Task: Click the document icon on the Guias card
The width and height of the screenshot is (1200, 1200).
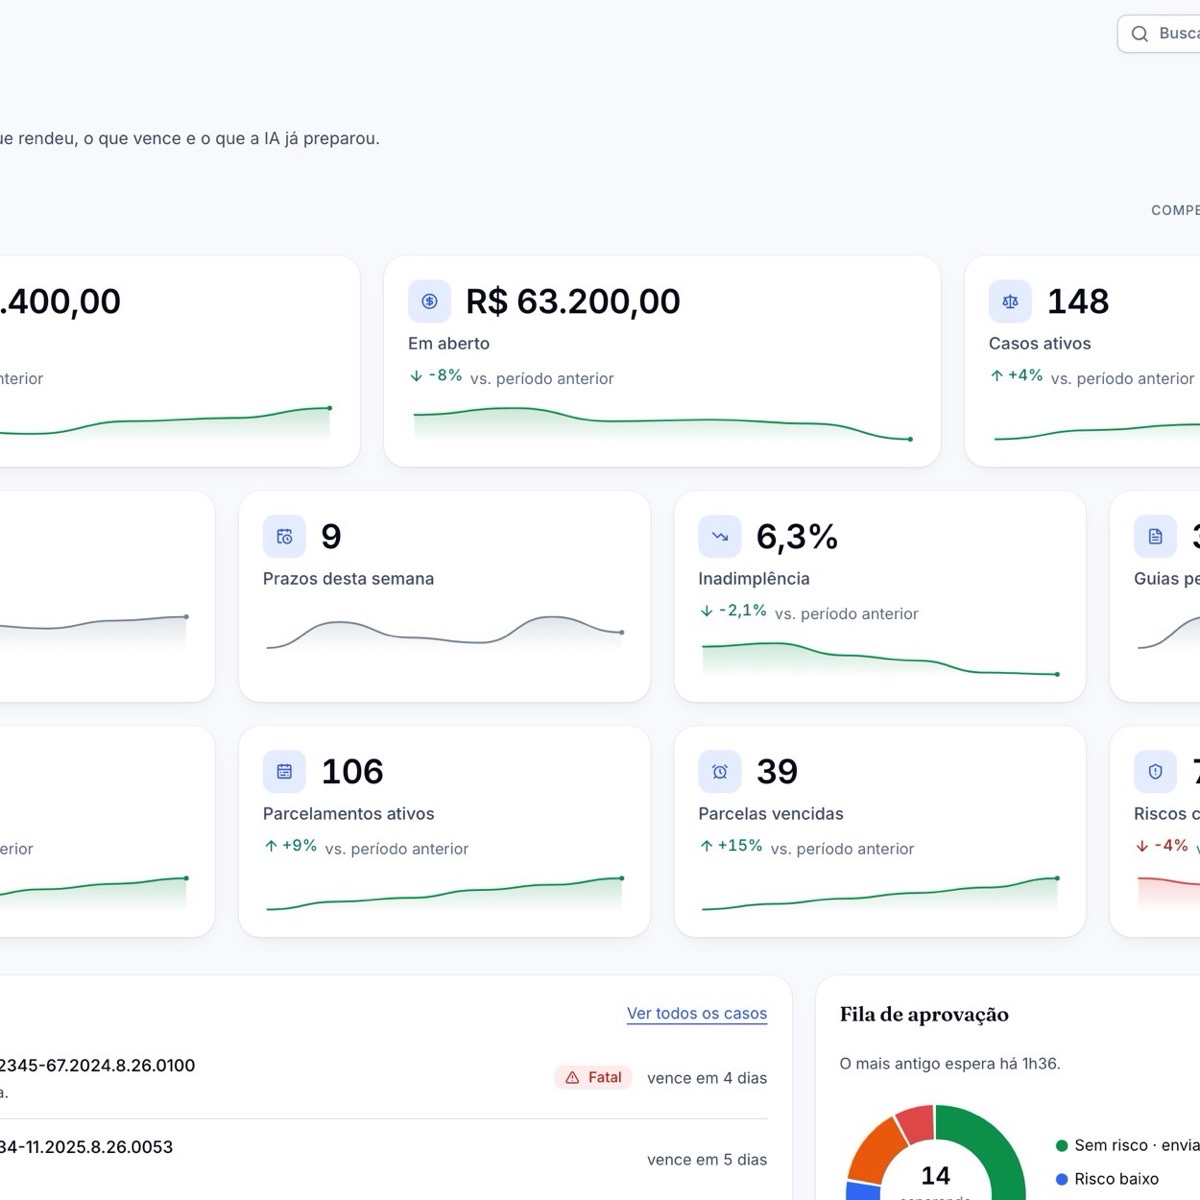Action: click(x=1155, y=536)
